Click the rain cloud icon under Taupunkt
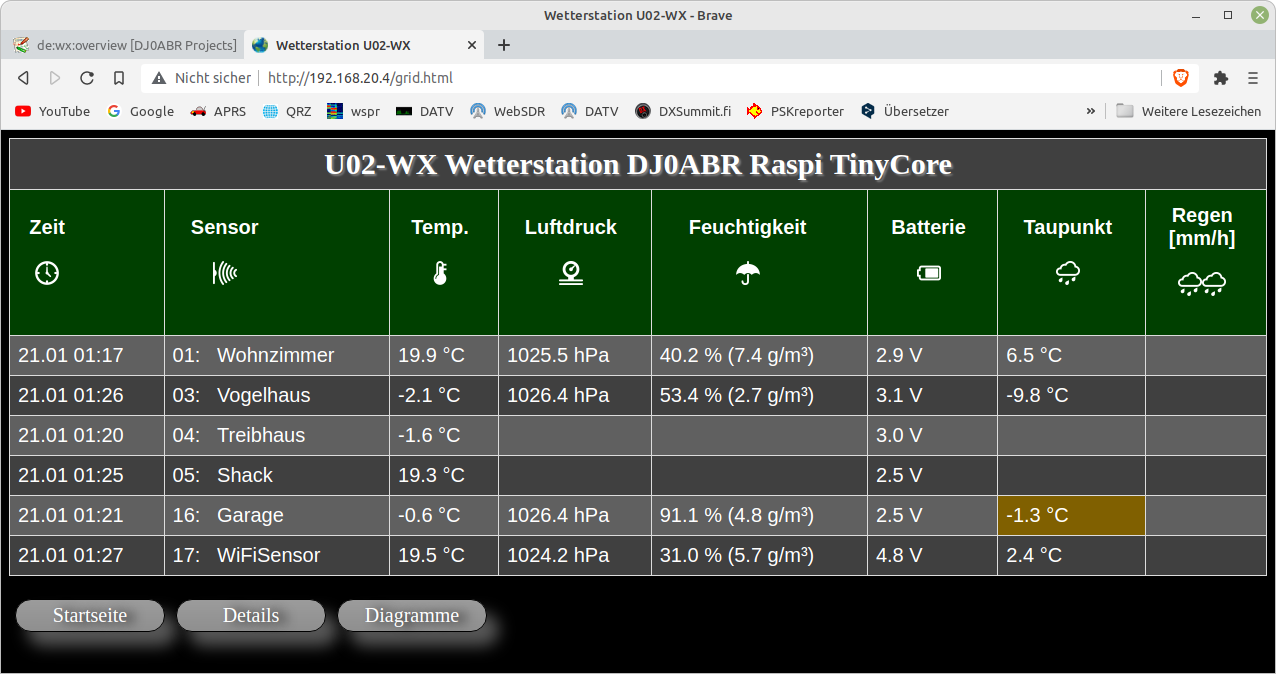 pyautogui.click(x=1067, y=273)
